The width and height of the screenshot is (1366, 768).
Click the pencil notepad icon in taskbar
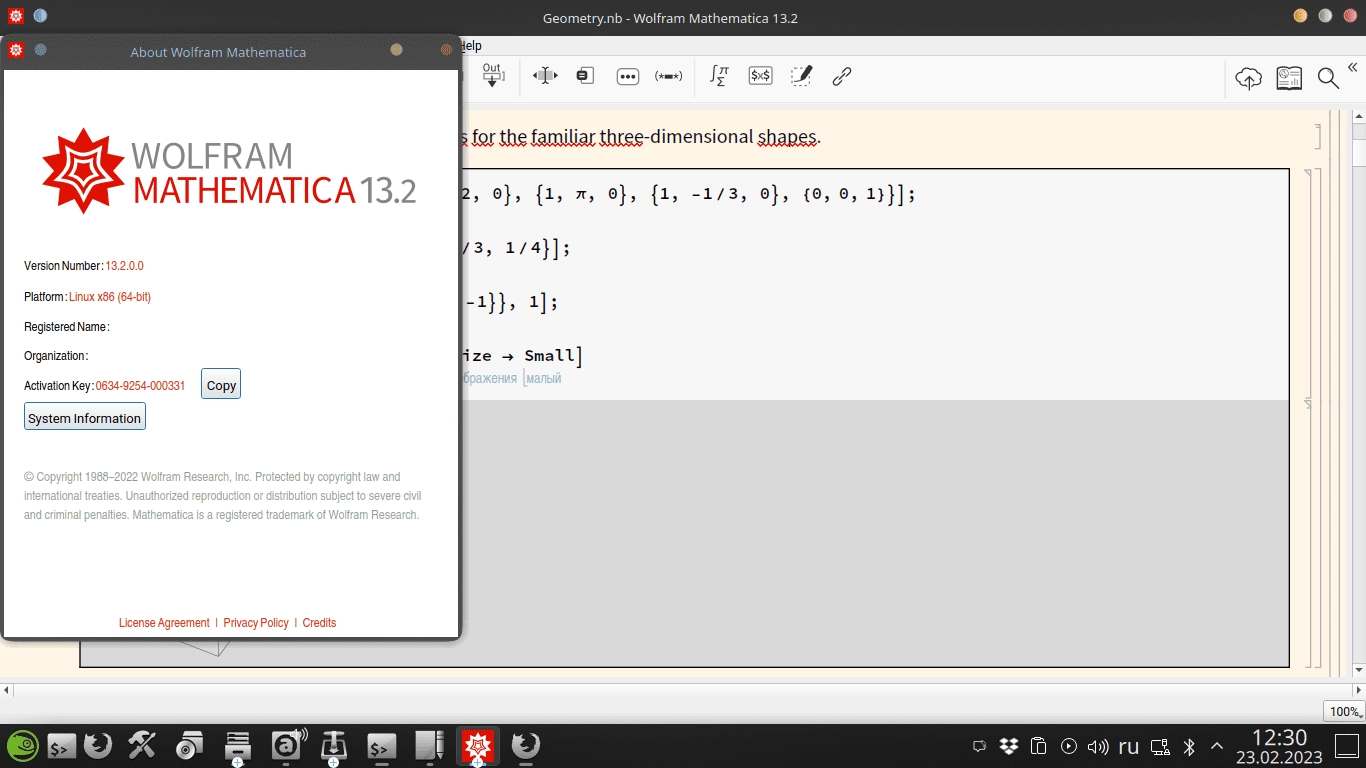430,746
